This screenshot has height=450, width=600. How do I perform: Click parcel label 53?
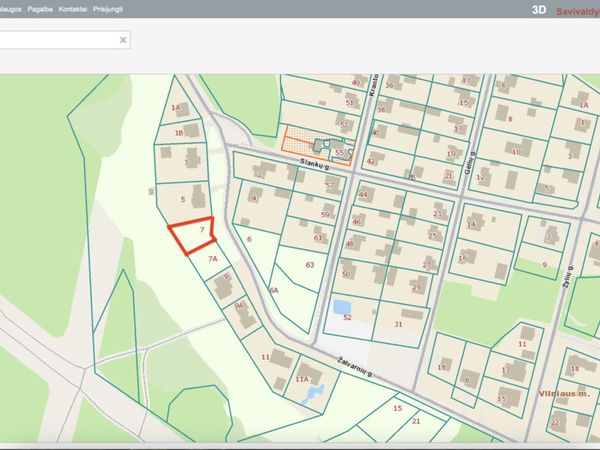tap(344, 124)
